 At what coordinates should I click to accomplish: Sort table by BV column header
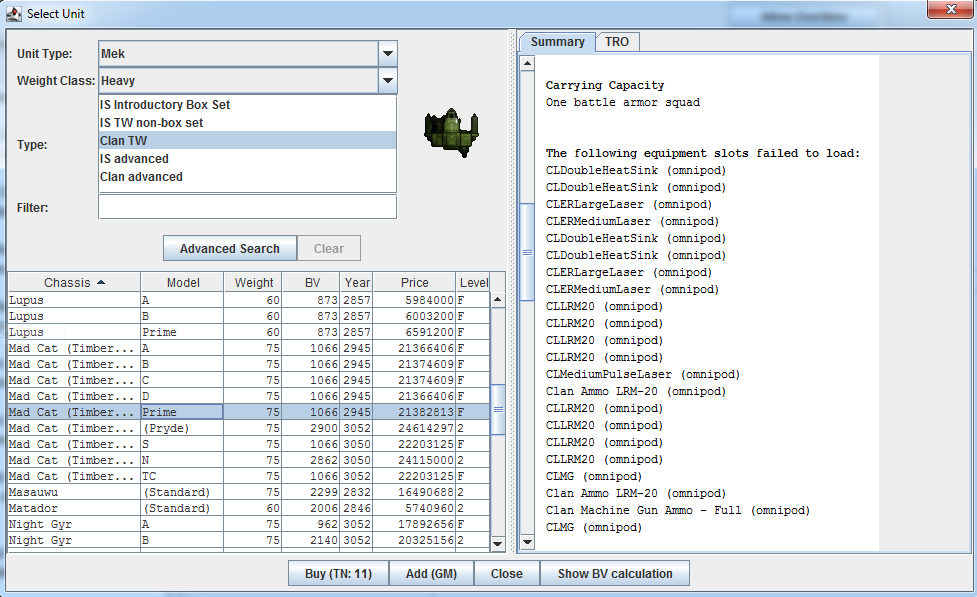click(312, 282)
